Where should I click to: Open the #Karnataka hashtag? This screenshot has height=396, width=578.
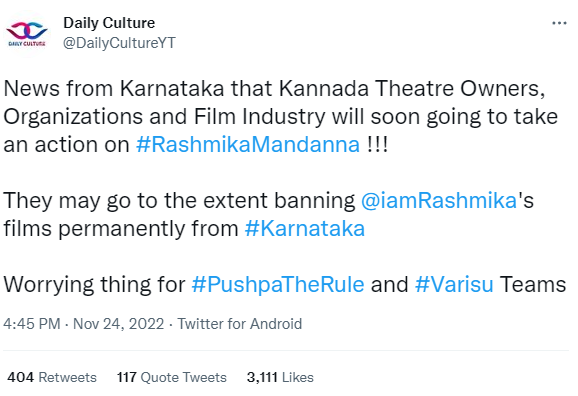(305, 229)
